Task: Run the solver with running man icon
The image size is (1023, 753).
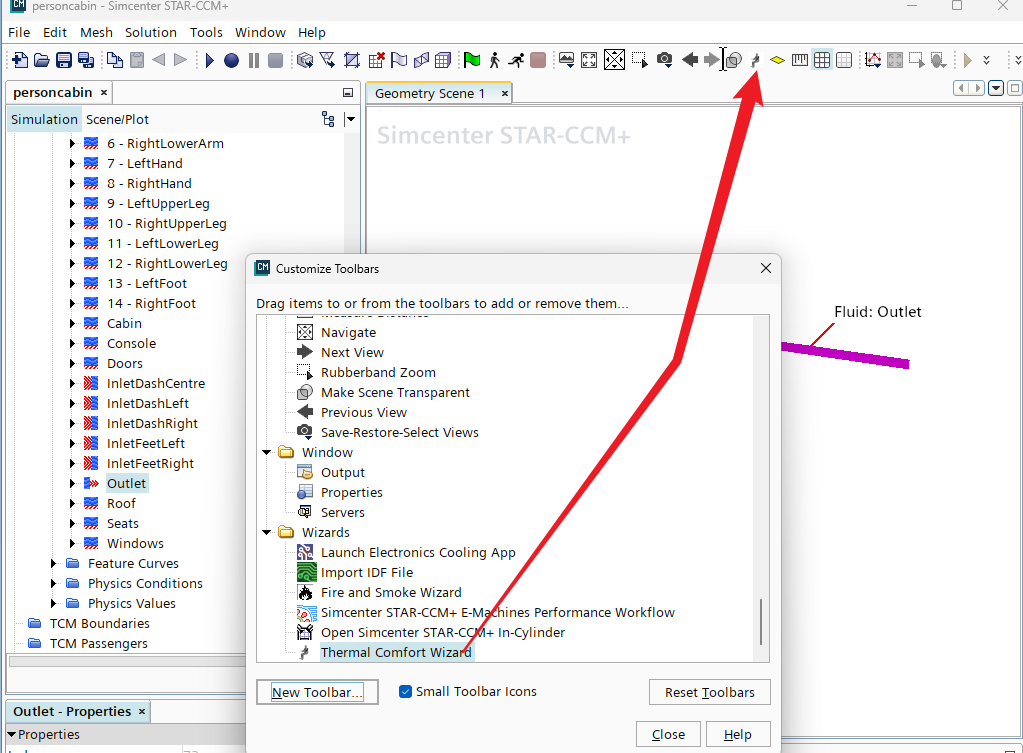Action: pyautogui.click(x=516, y=60)
